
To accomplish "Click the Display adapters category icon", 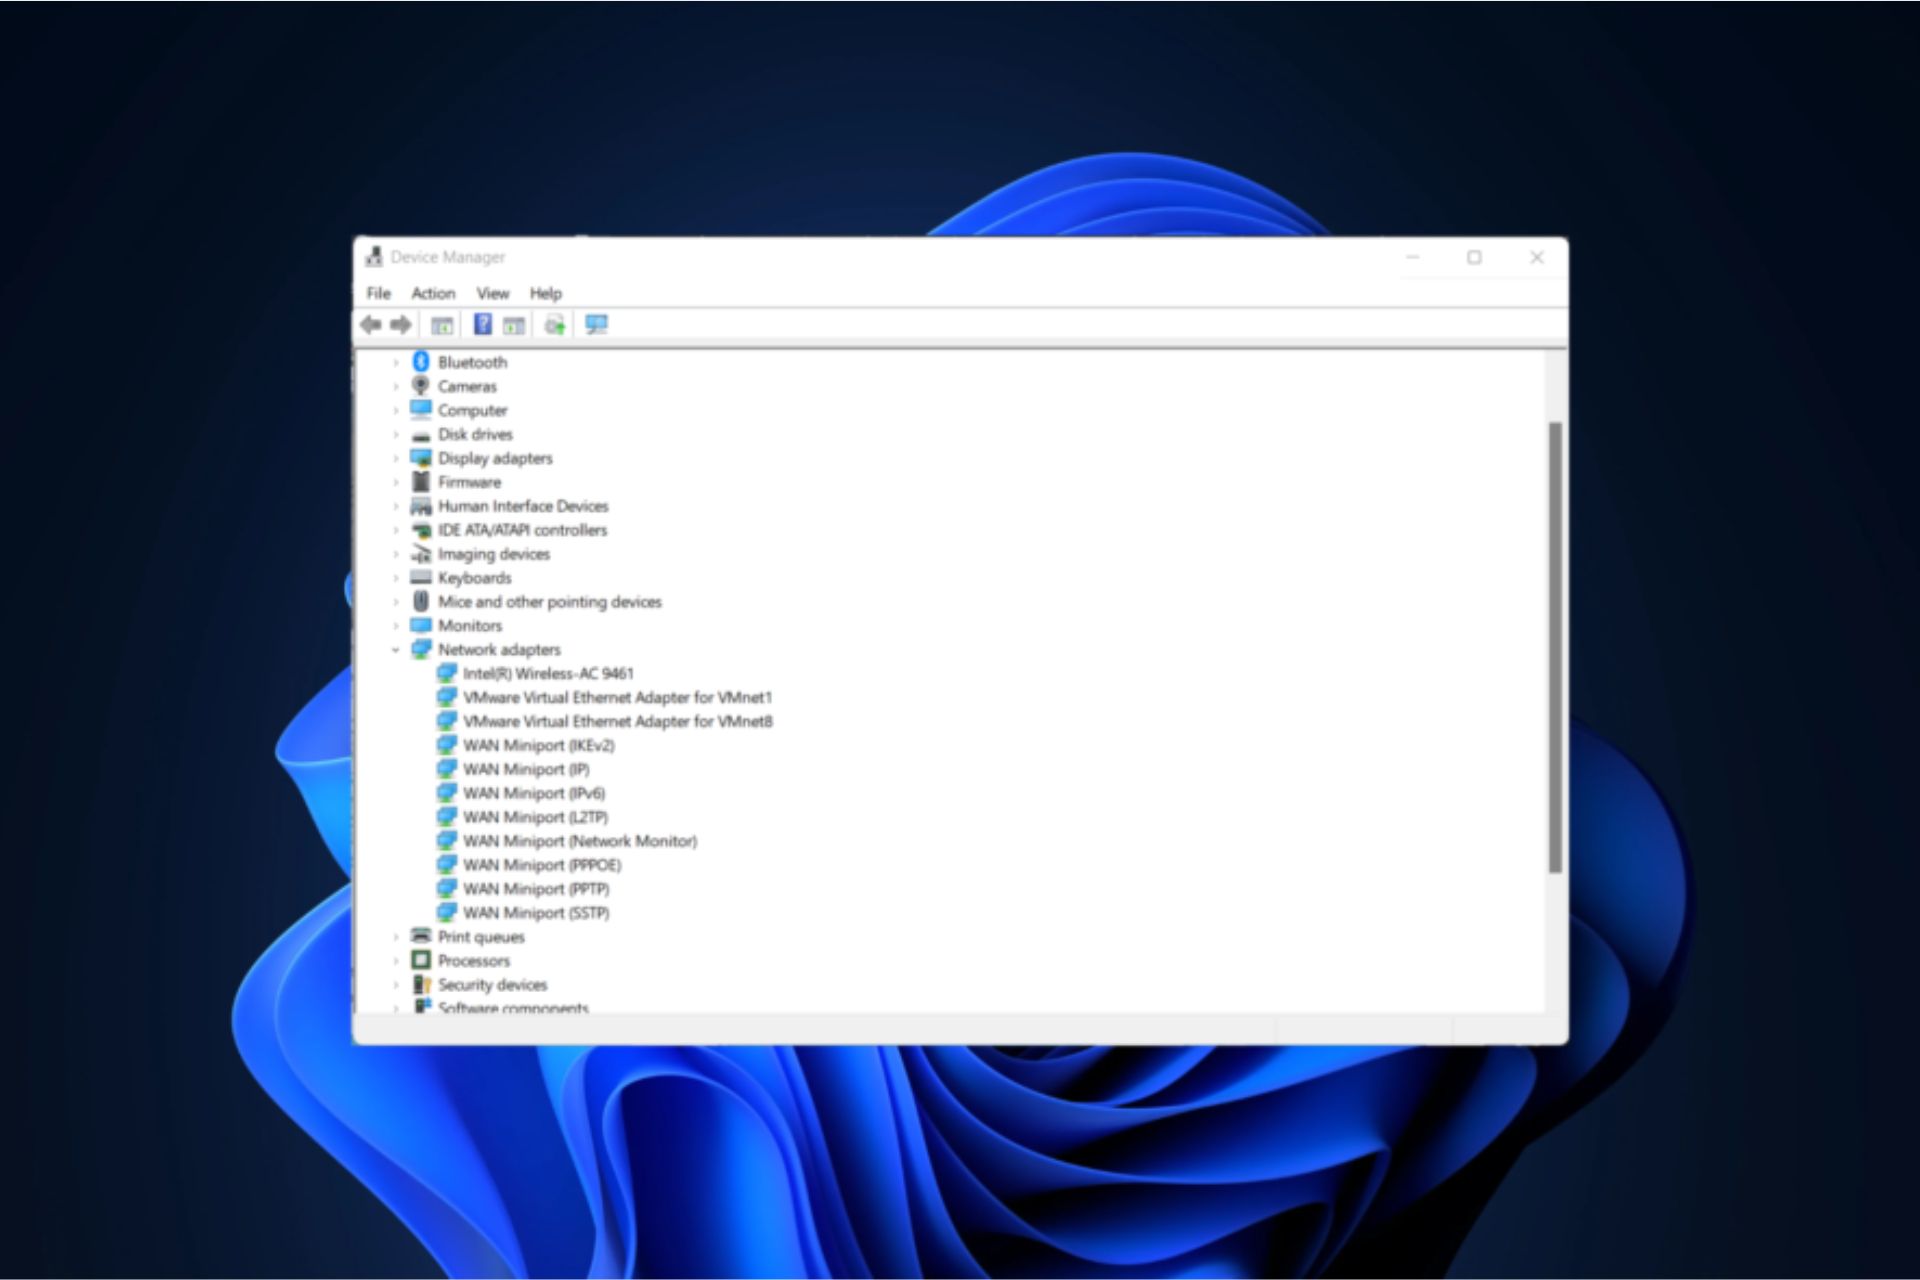I will tap(421, 458).
